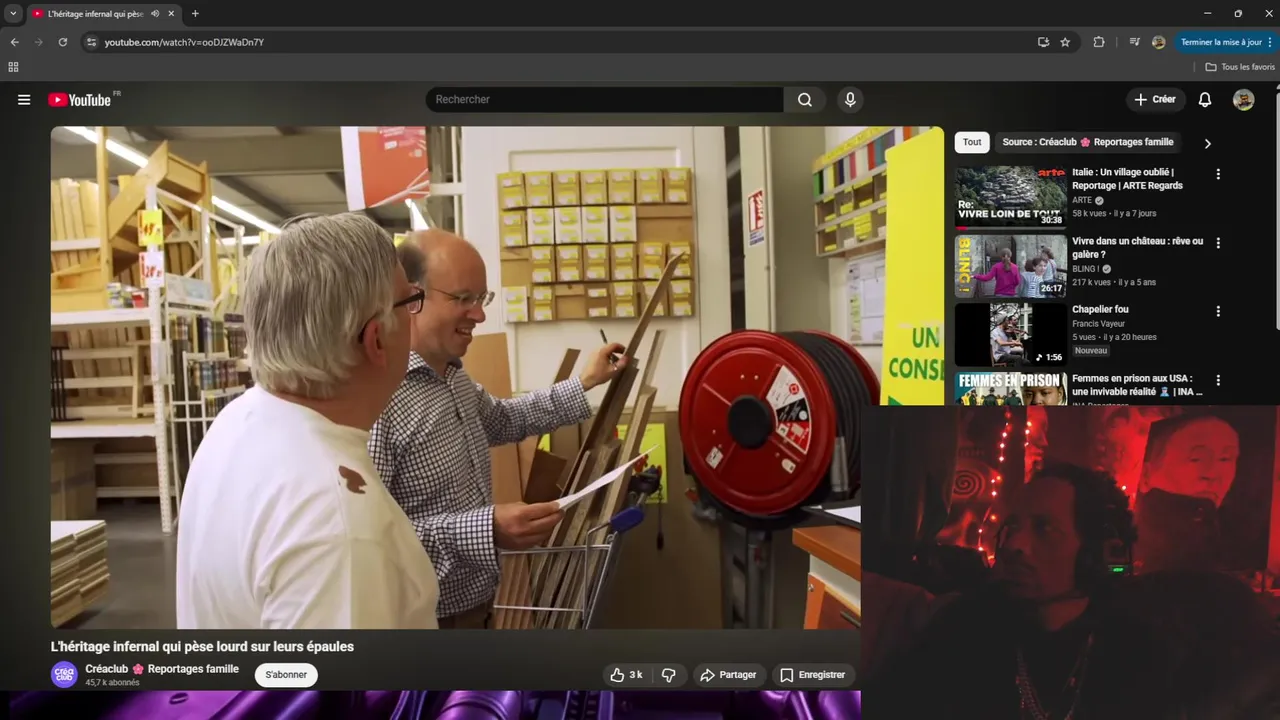This screenshot has width=1280, height=720.
Task: Open the 'Italie : Un village oublié' title
Action: pyautogui.click(x=1127, y=179)
